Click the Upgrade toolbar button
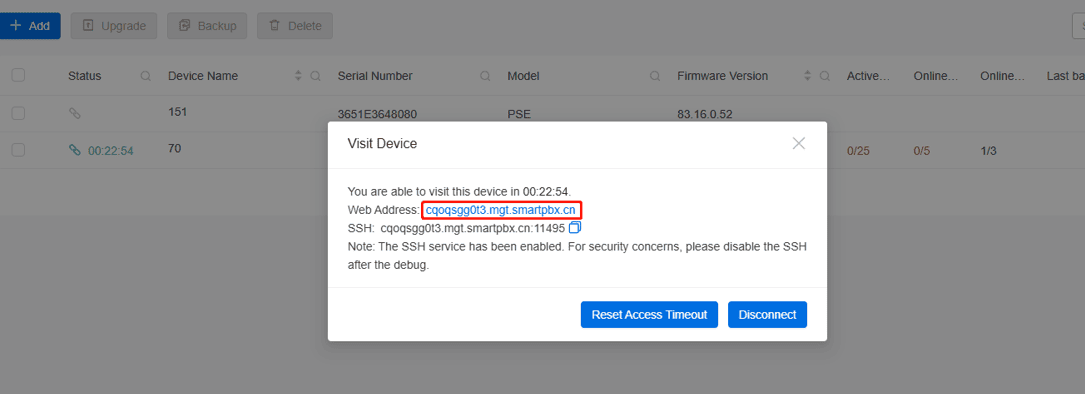This screenshot has width=1085, height=394. [x=114, y=26]
